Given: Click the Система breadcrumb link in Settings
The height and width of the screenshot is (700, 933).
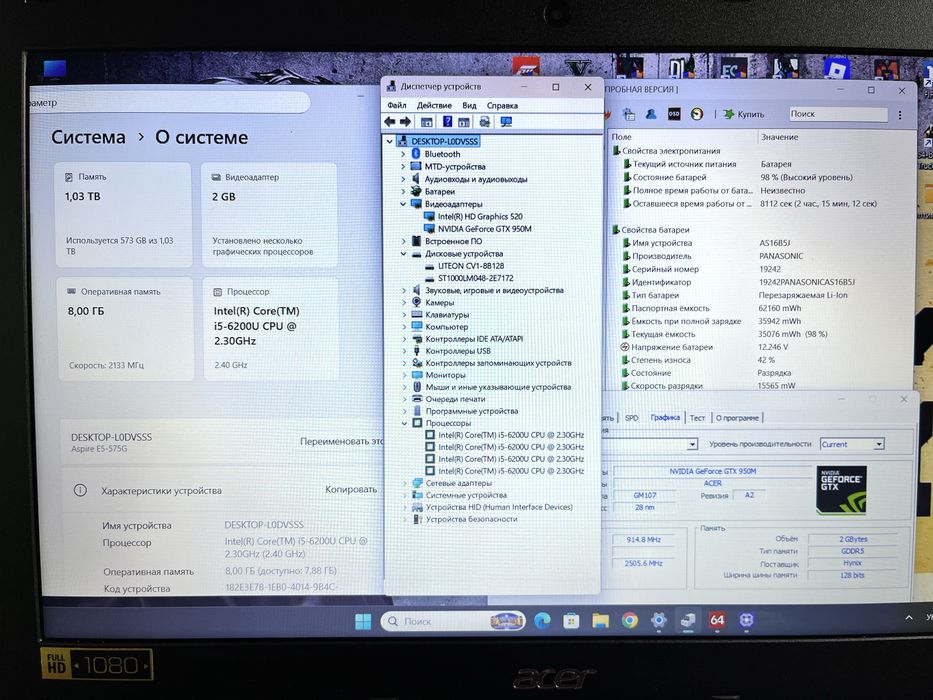Looking at the screenshot, I should (88, 138).
